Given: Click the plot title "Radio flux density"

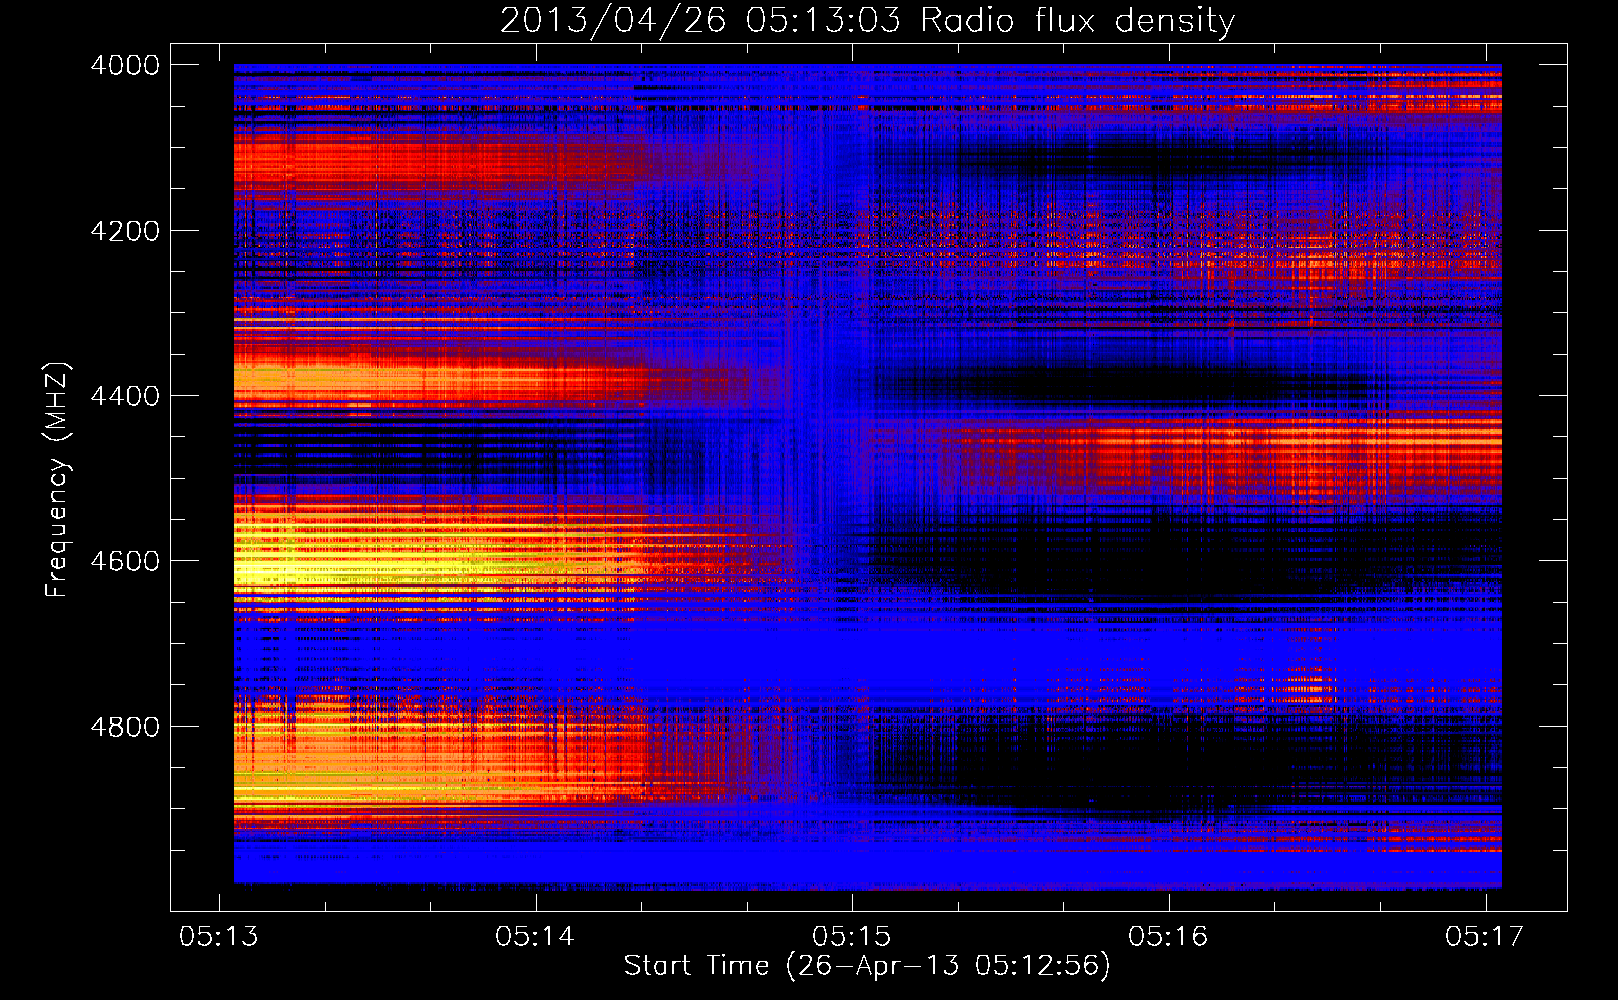Looking at the screenshot, I should (1078, 22).
